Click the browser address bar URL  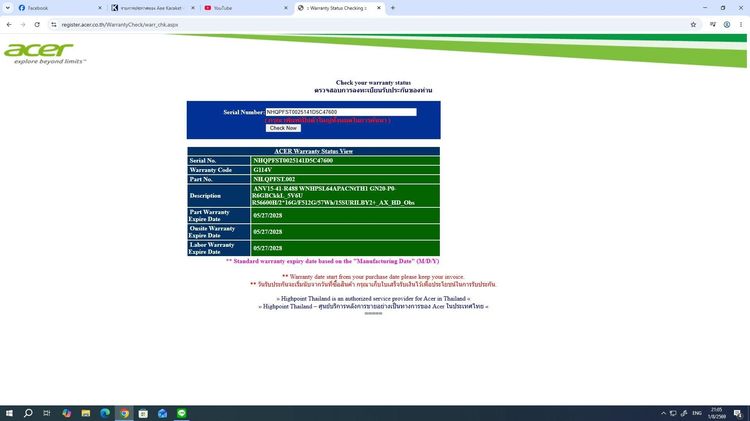[x=120, y=24]
